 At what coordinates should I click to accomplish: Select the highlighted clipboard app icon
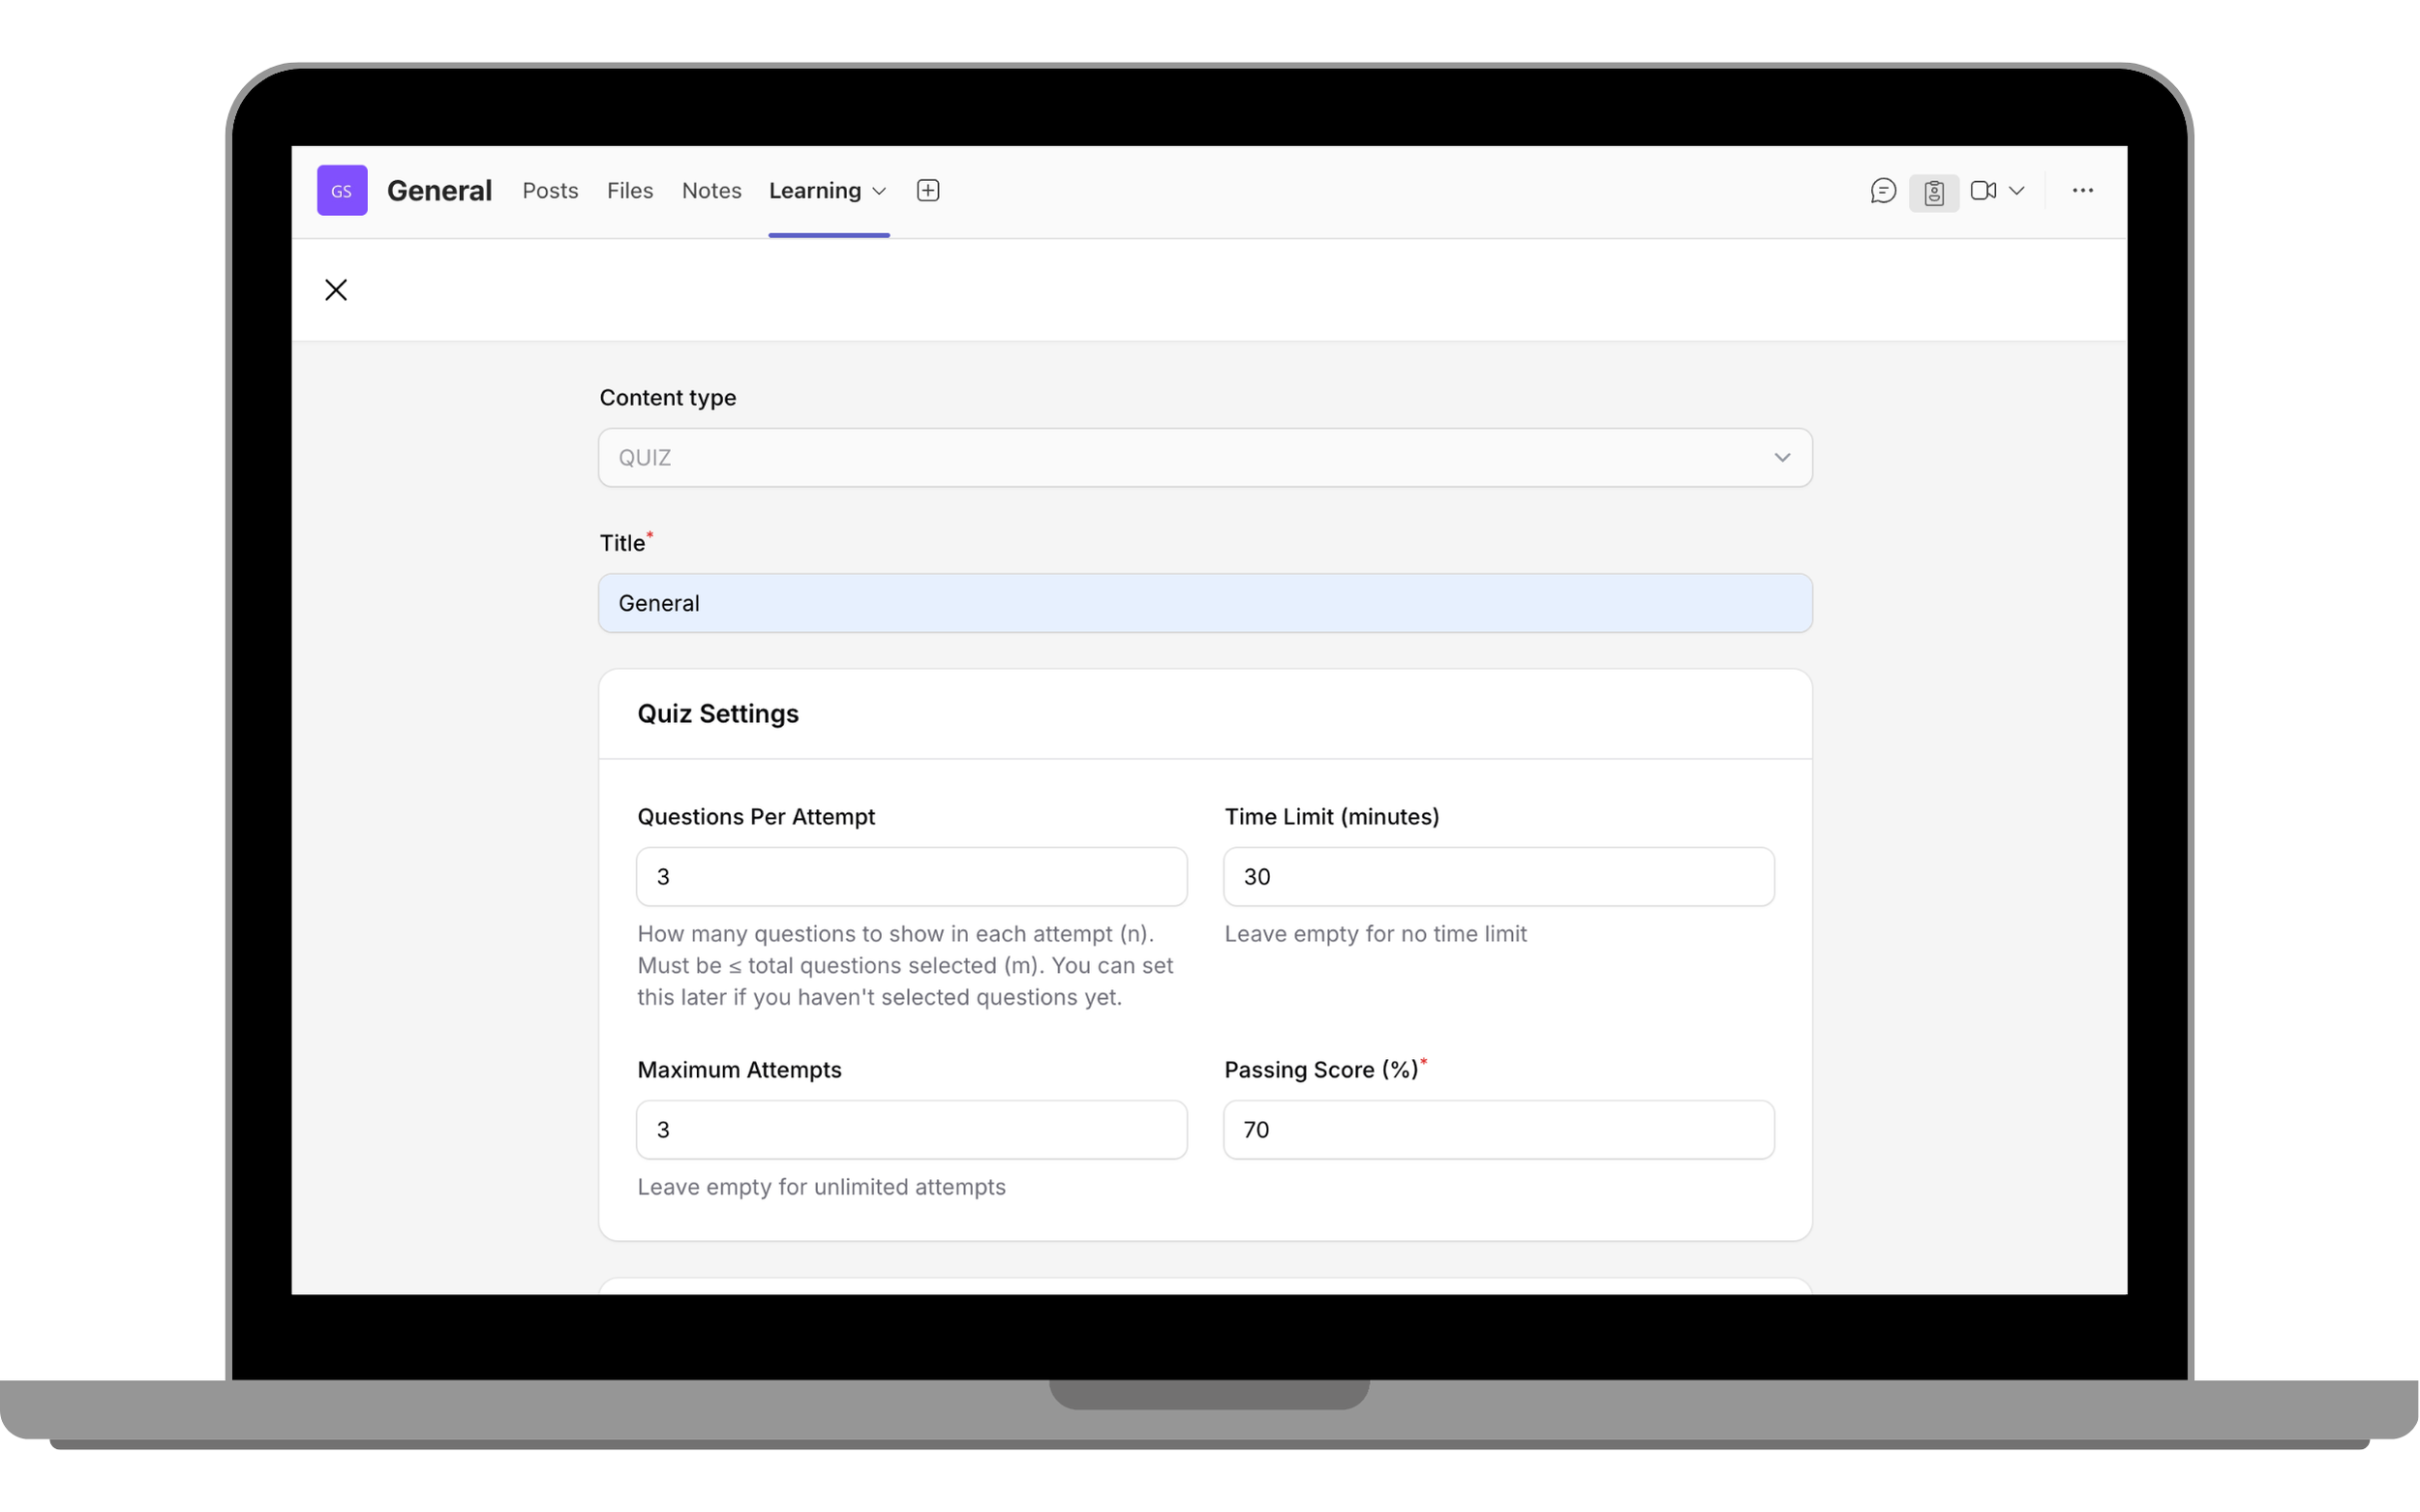pyautogui.click(x=1934, y=190)
